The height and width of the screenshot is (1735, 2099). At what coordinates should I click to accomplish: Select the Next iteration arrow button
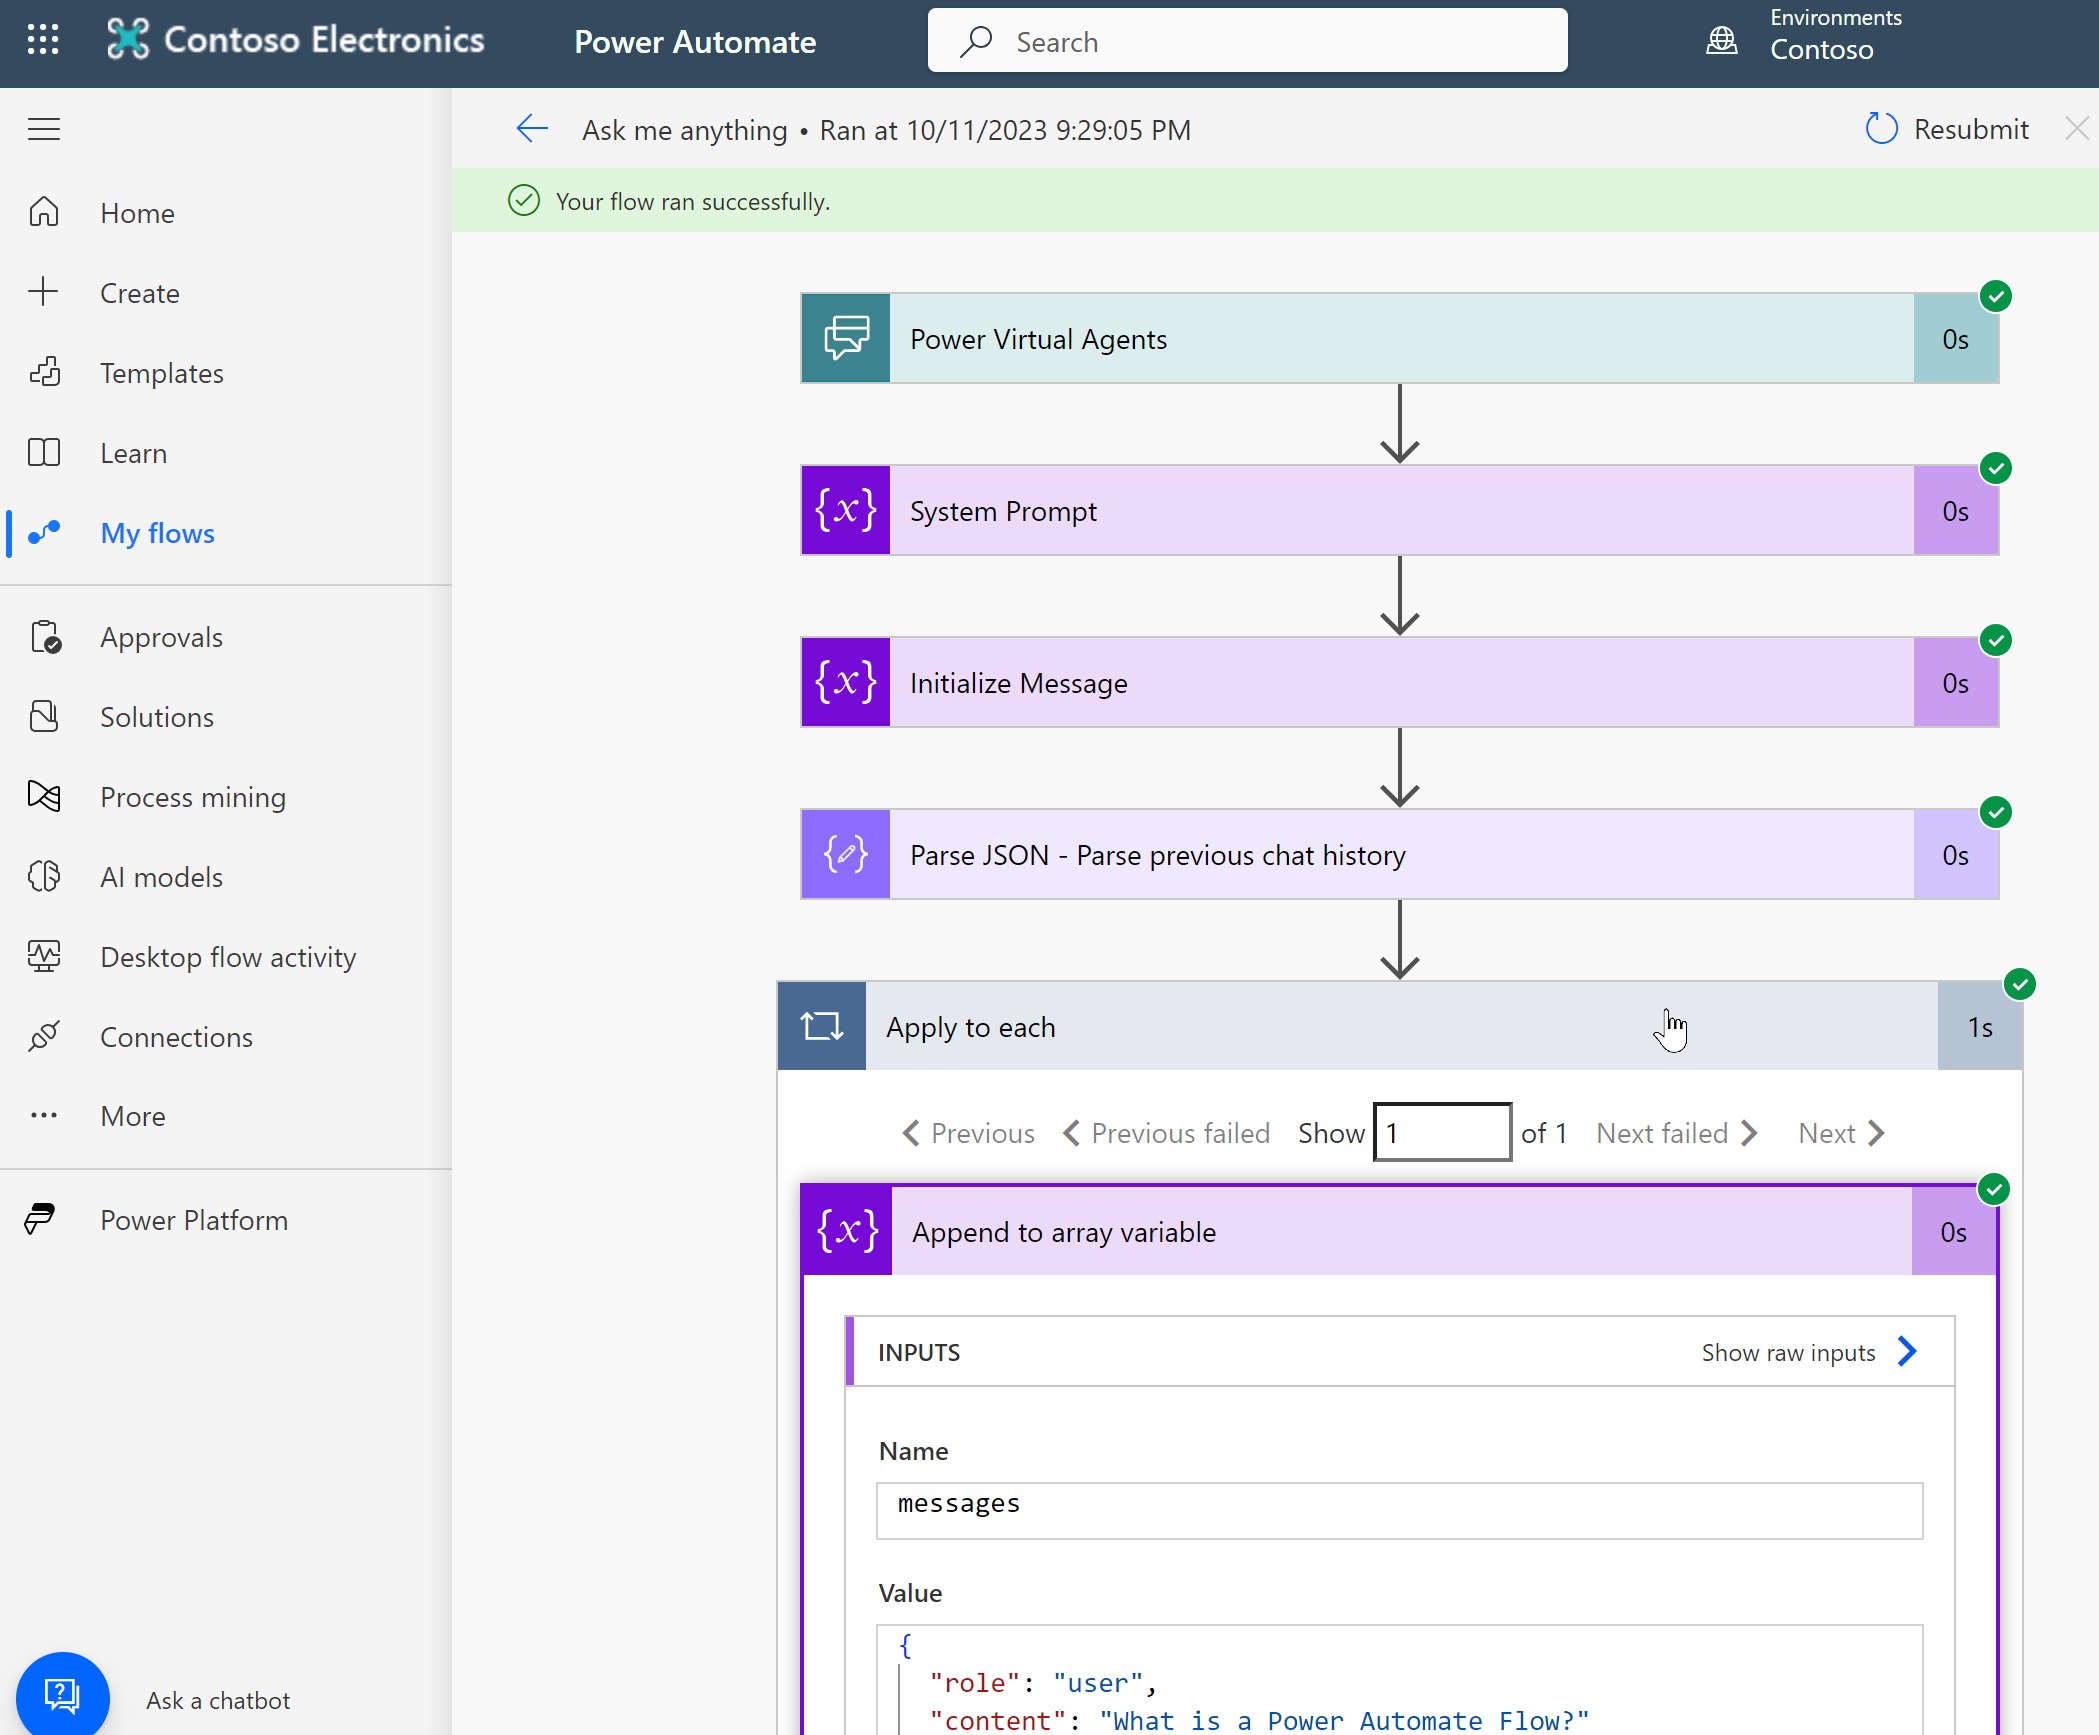1879,1132
